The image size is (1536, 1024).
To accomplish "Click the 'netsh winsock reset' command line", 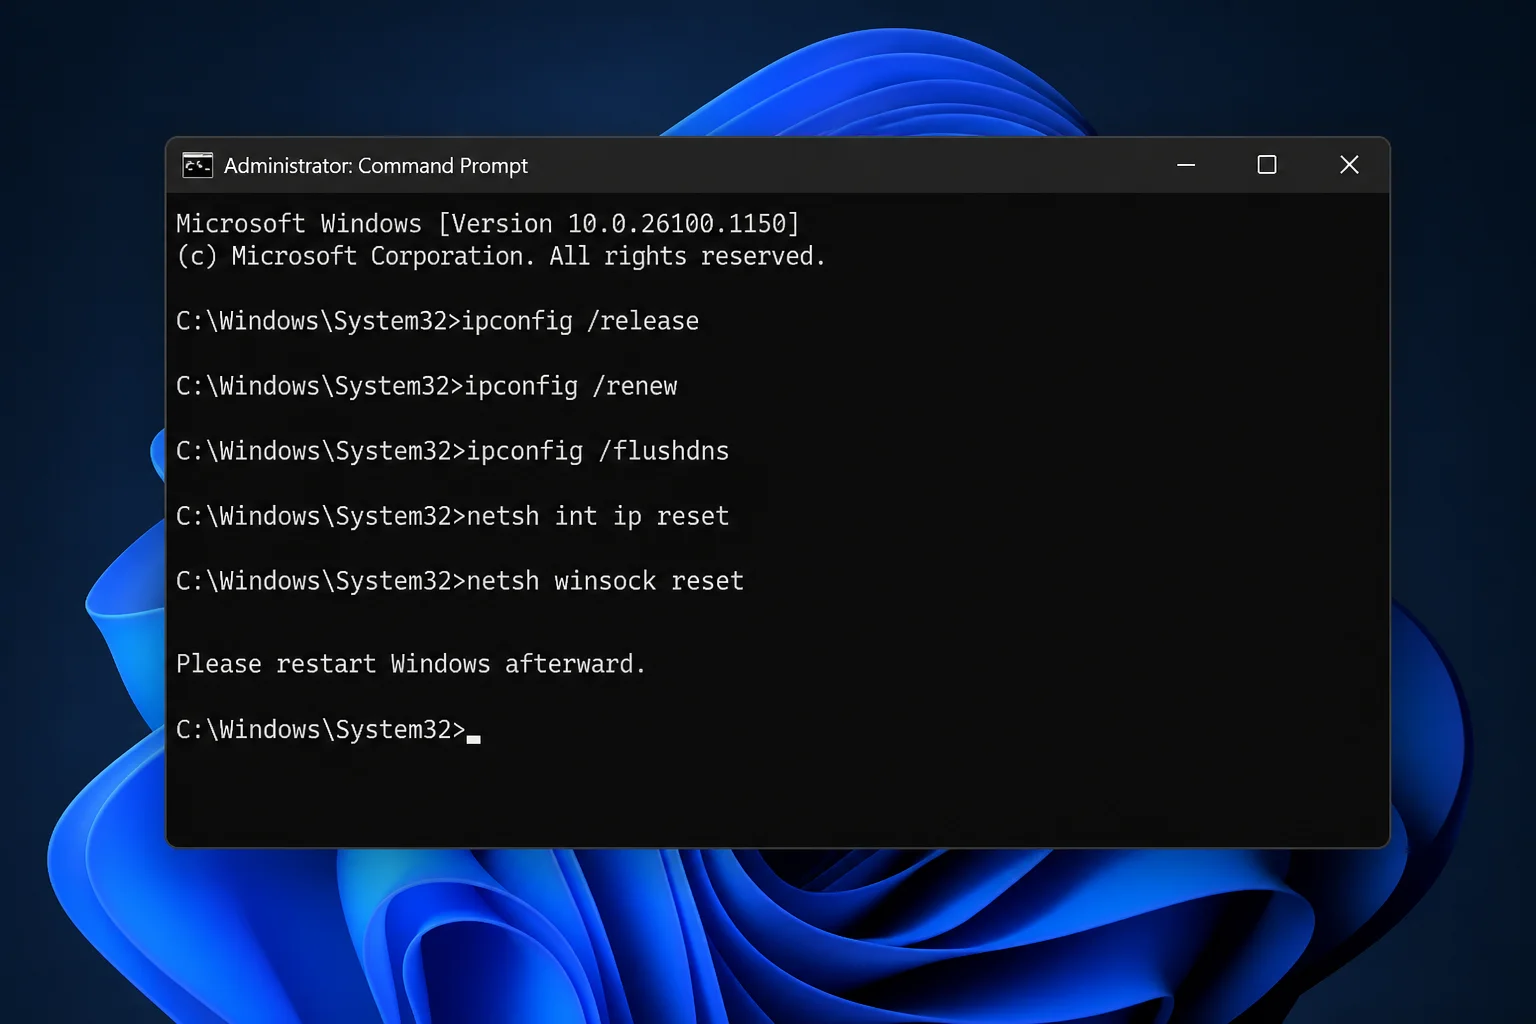I will coord(460,582).
